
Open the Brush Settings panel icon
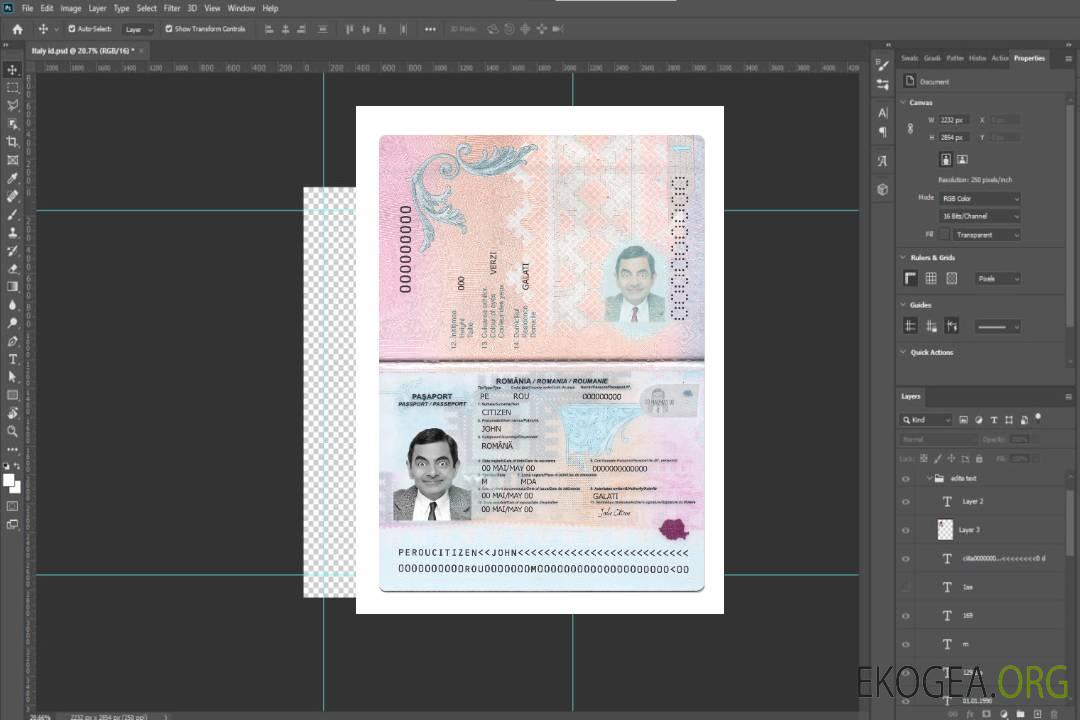pyautogui.click(x=882, y=65)
